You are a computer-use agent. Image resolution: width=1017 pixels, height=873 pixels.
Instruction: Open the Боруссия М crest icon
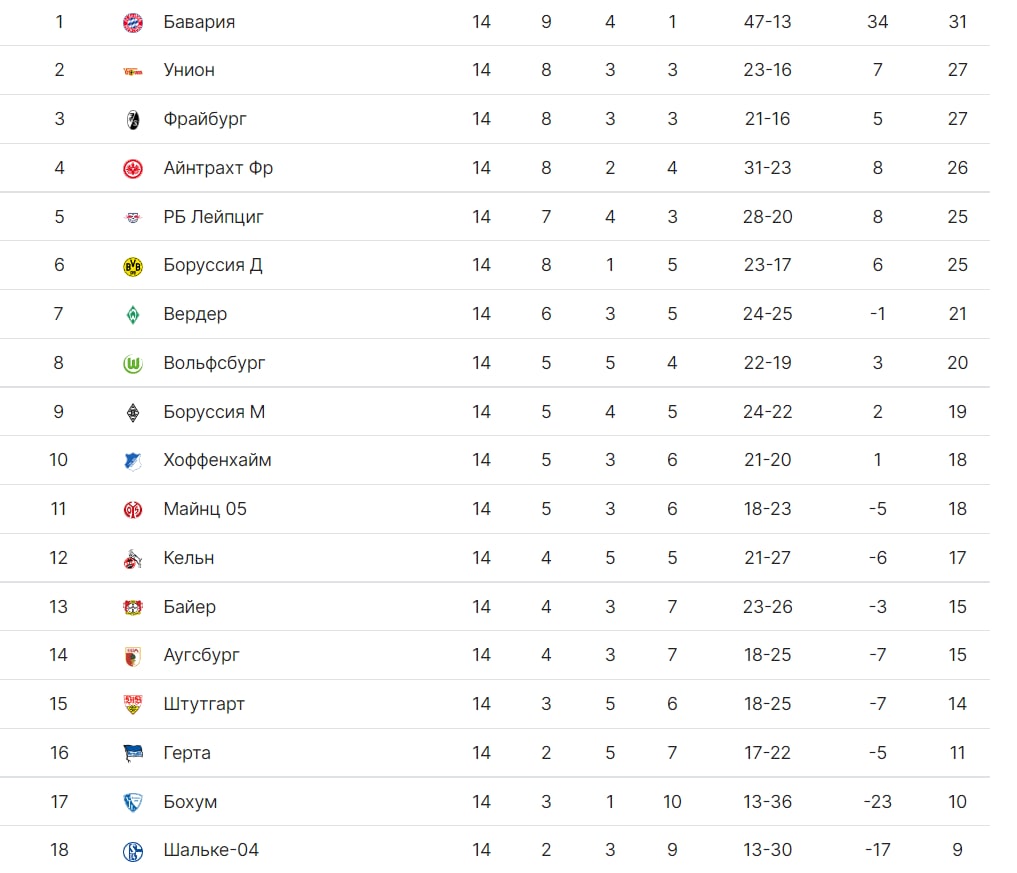[x=133, y=413]
